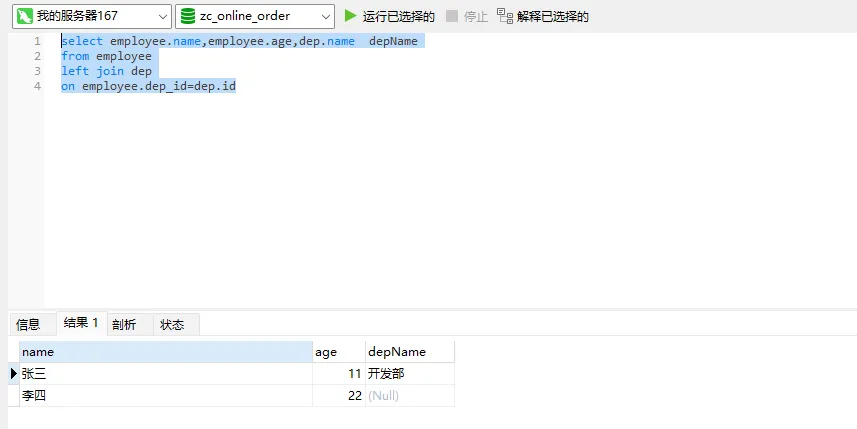Click the green database cylinder icon

click(x=188, y=16)
